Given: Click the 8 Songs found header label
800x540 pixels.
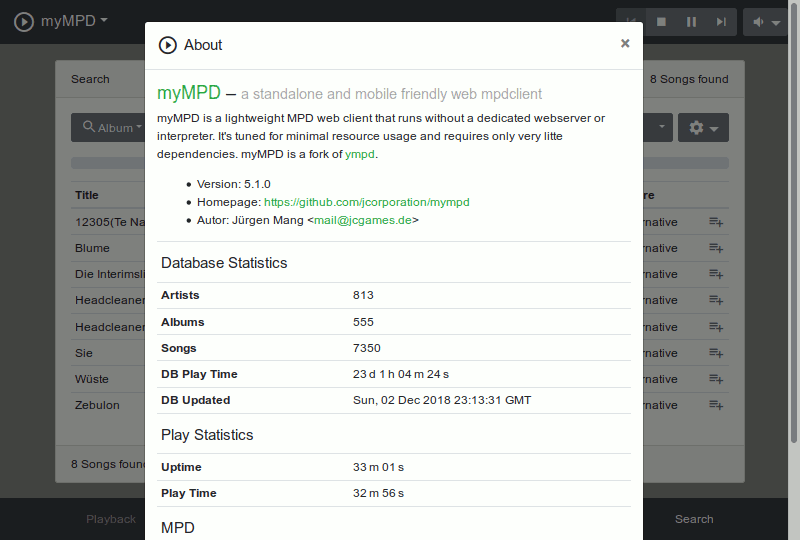Looking at the screenshot, I should 689,79.
